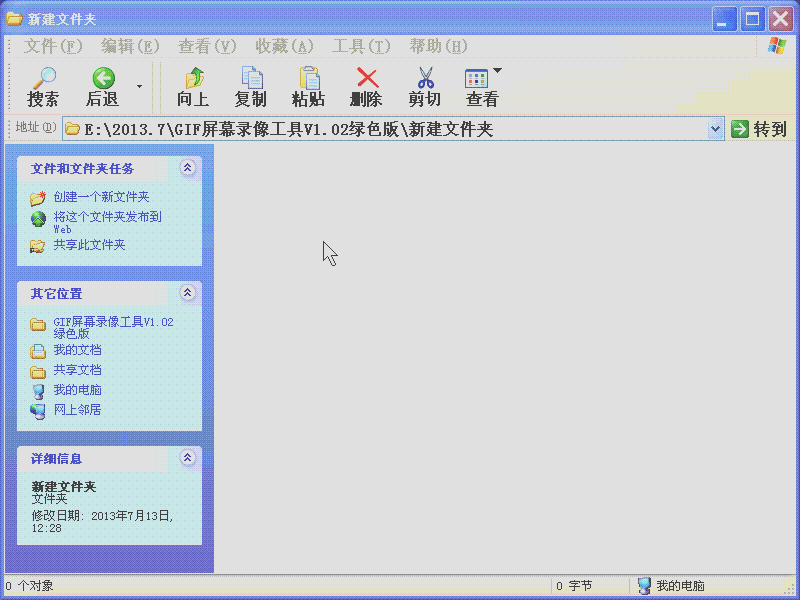The height and width of the screenshot is (600, 800).
Task: Click the network icon beside 网上邻居
Action: point(38,411)
